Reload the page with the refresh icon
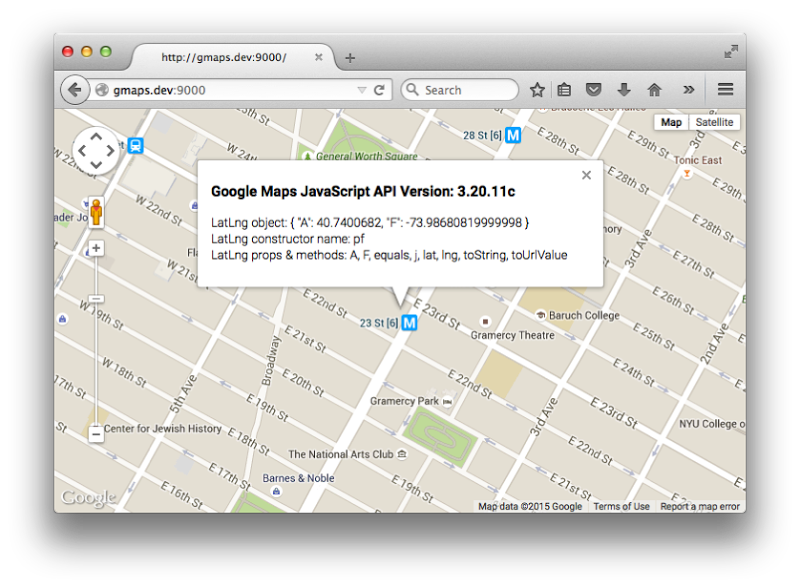 pos(379,90)
